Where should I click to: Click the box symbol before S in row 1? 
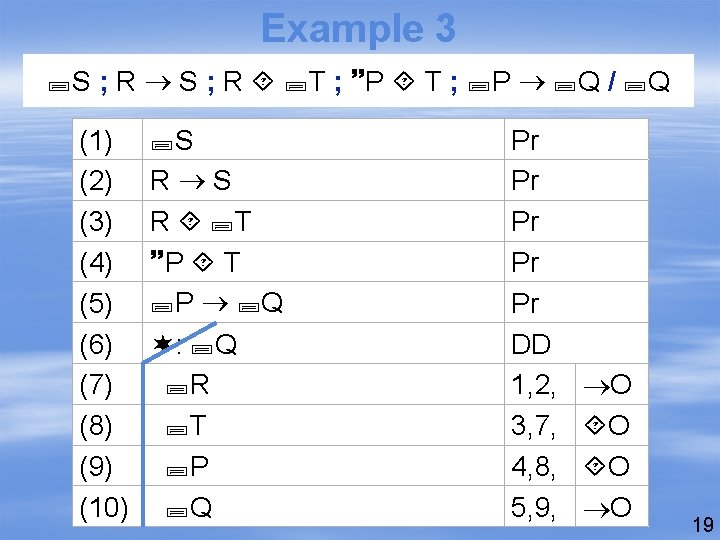click(162, 145)
